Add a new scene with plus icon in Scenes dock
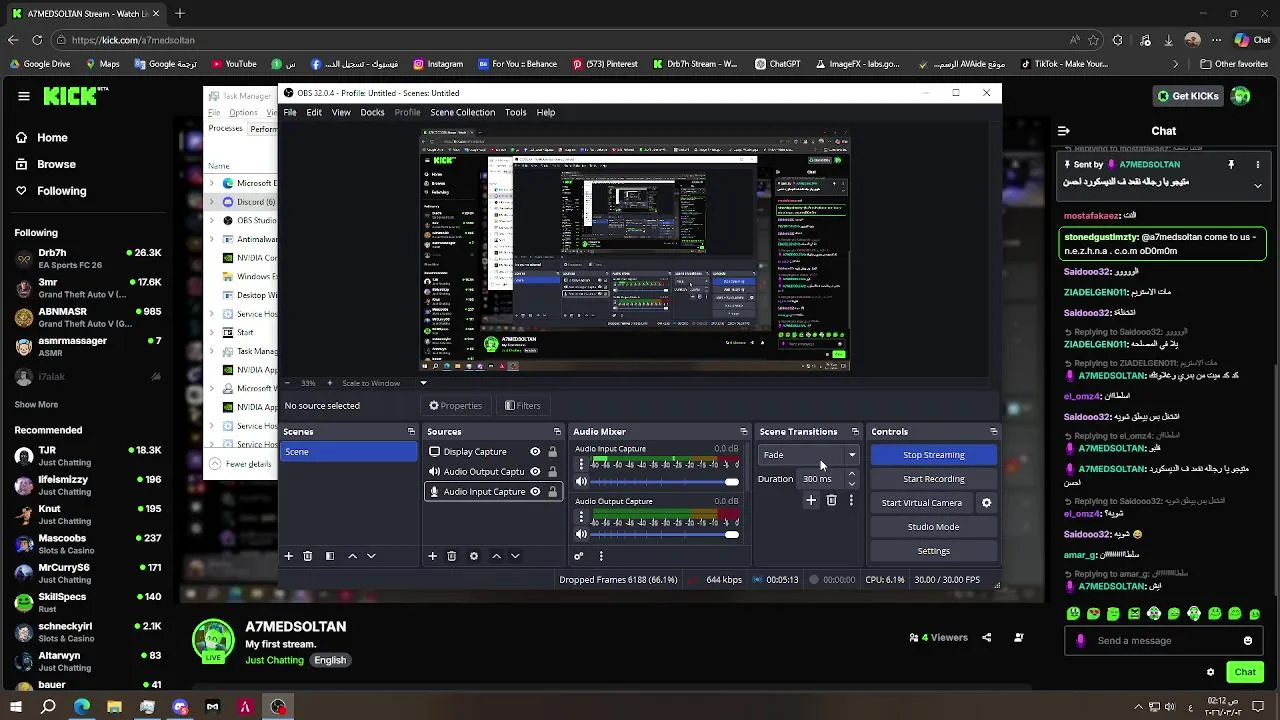This screenshot has height=720, width=1280. (289, 556)
